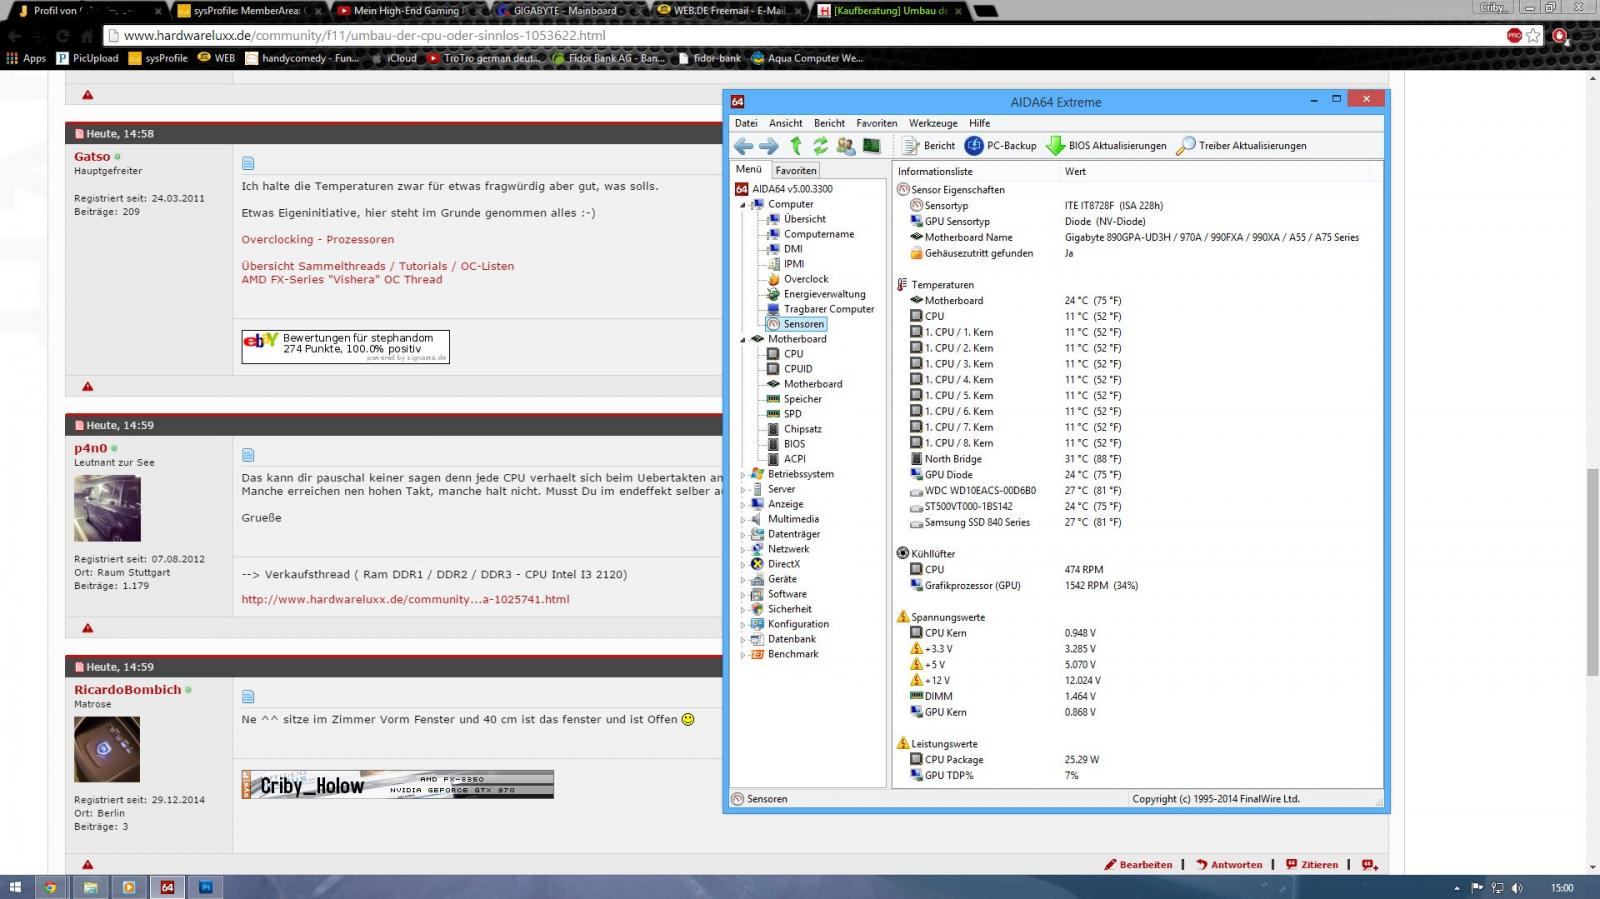Switch to the Menü tab in AIDA64
The height and width of the screenshot is (899, 1600).
[x=749, y=169]
